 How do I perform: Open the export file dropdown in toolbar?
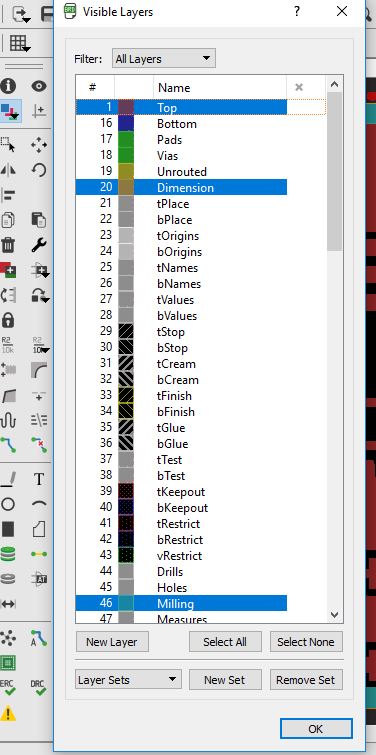[21, 13]
